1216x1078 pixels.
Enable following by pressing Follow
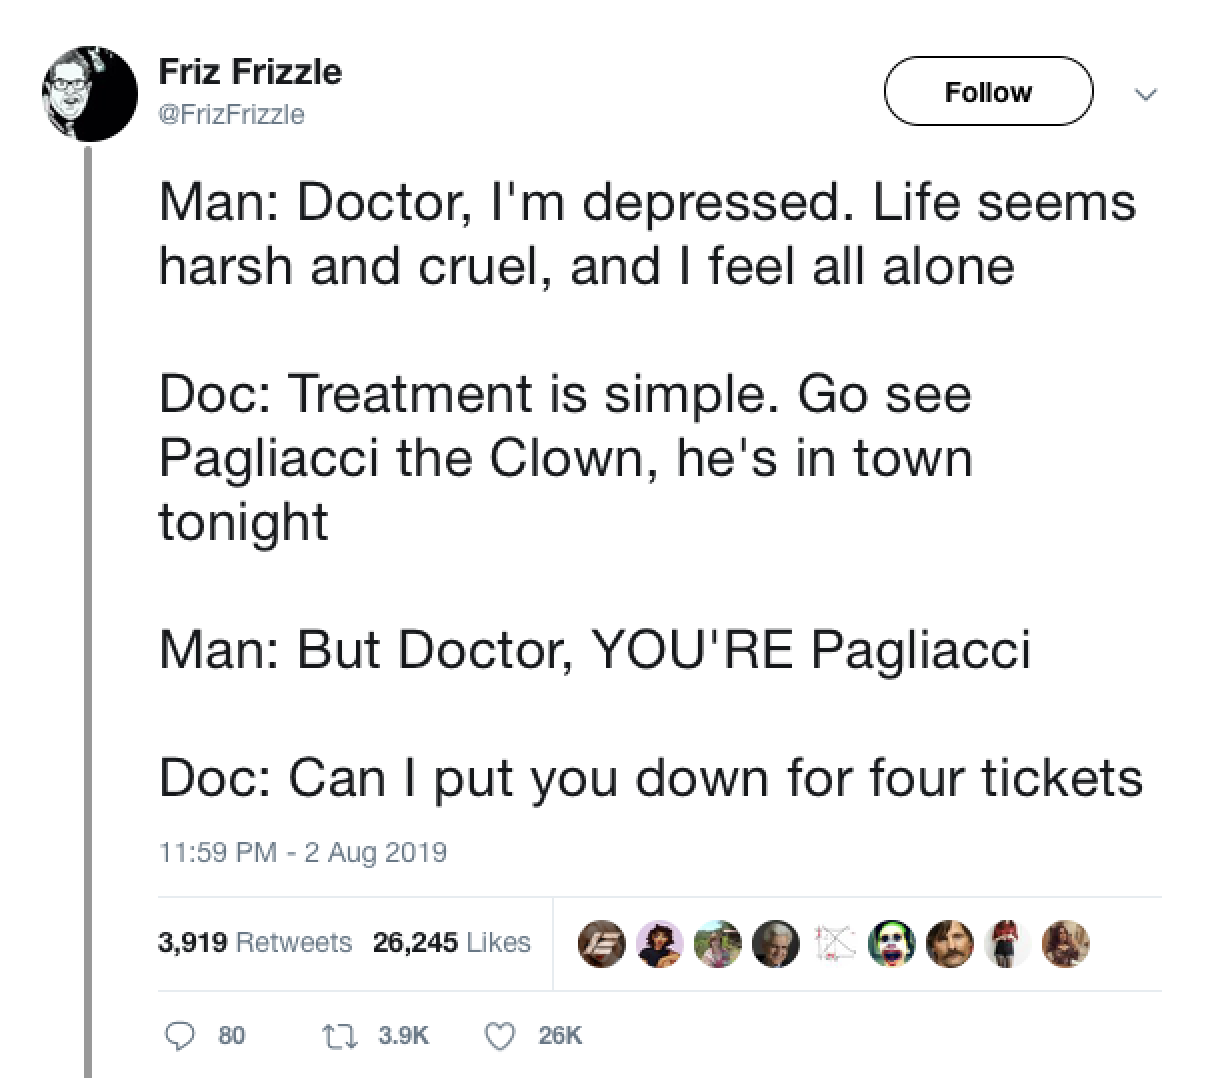[x=988, y=91]
